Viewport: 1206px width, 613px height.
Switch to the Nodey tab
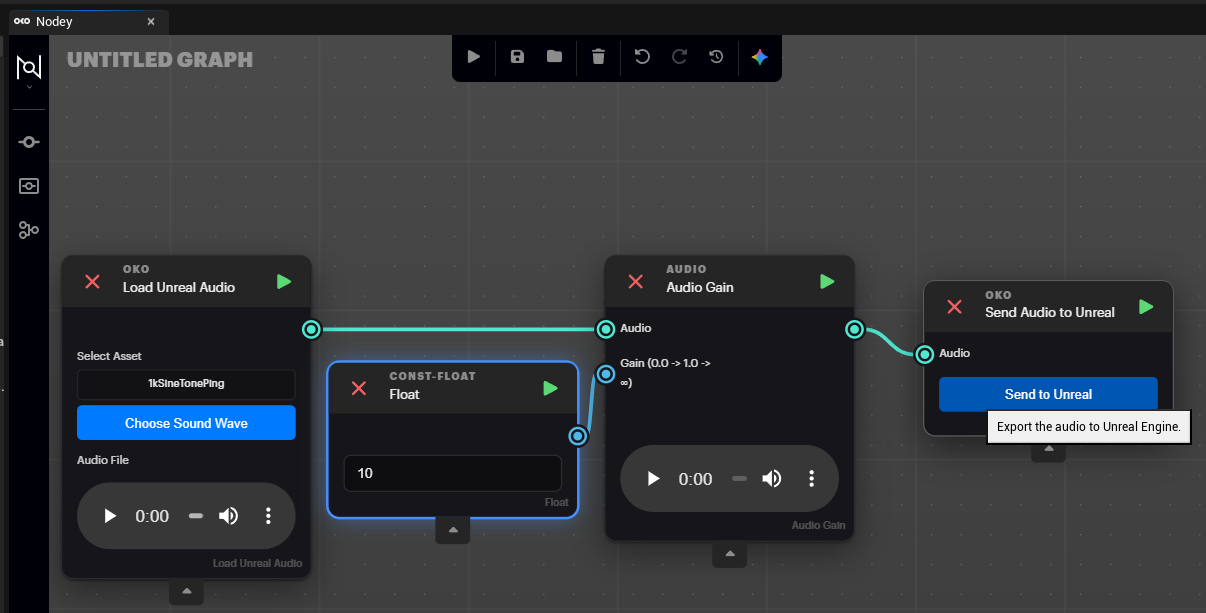pos(89,21)
